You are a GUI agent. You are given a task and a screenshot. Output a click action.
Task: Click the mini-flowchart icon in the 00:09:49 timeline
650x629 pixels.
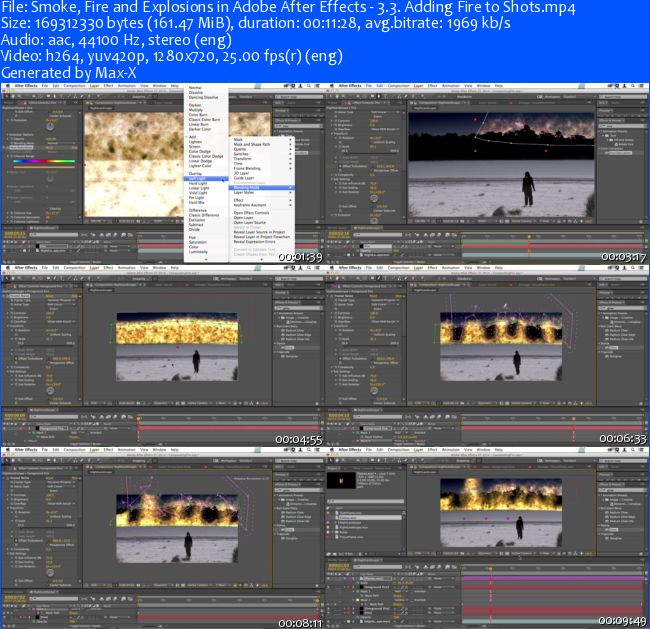coord(408,567)
